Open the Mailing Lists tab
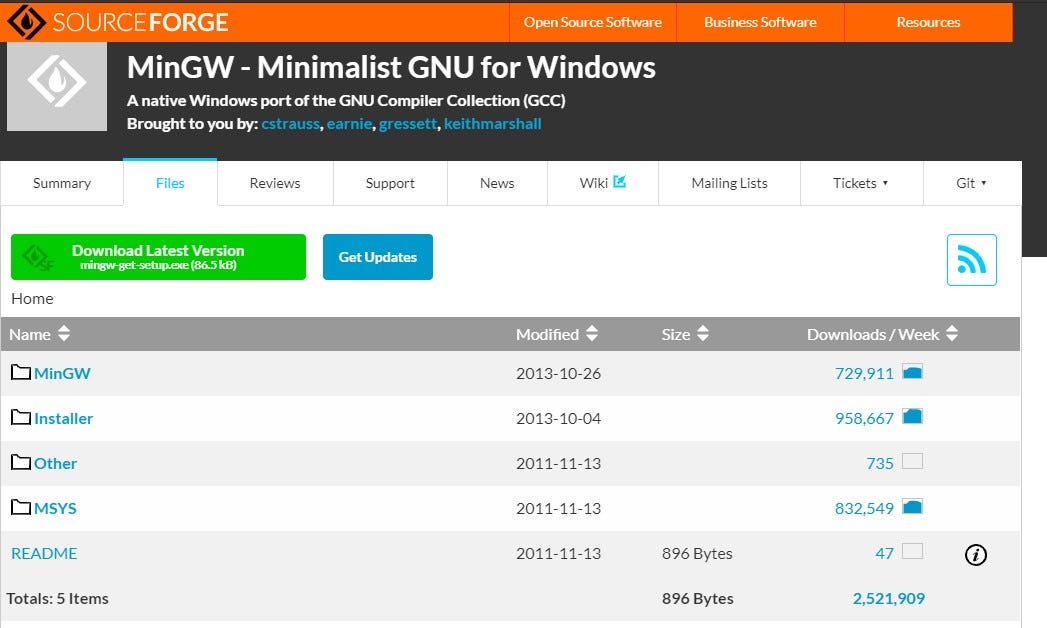Screen dimensions: 1047x628 (x=729, y=183)
